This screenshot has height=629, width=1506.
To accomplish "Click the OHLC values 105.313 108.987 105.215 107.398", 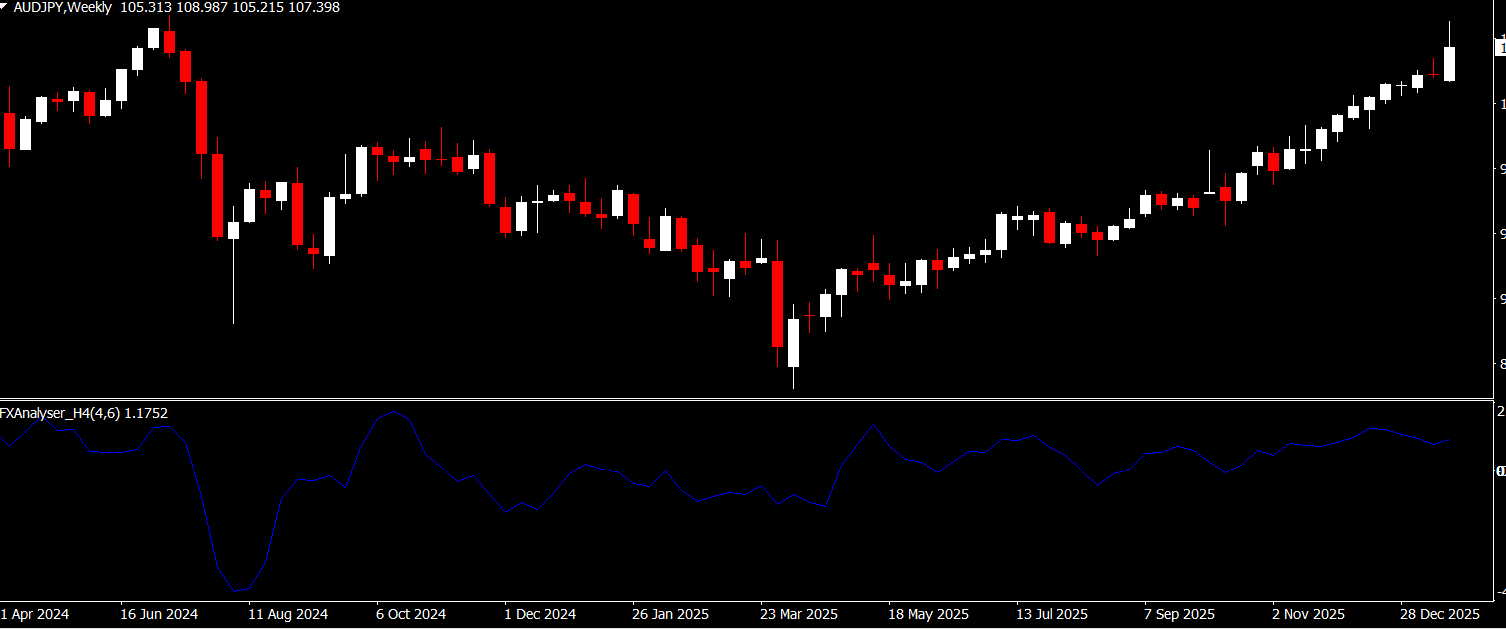I will [229, 8].
